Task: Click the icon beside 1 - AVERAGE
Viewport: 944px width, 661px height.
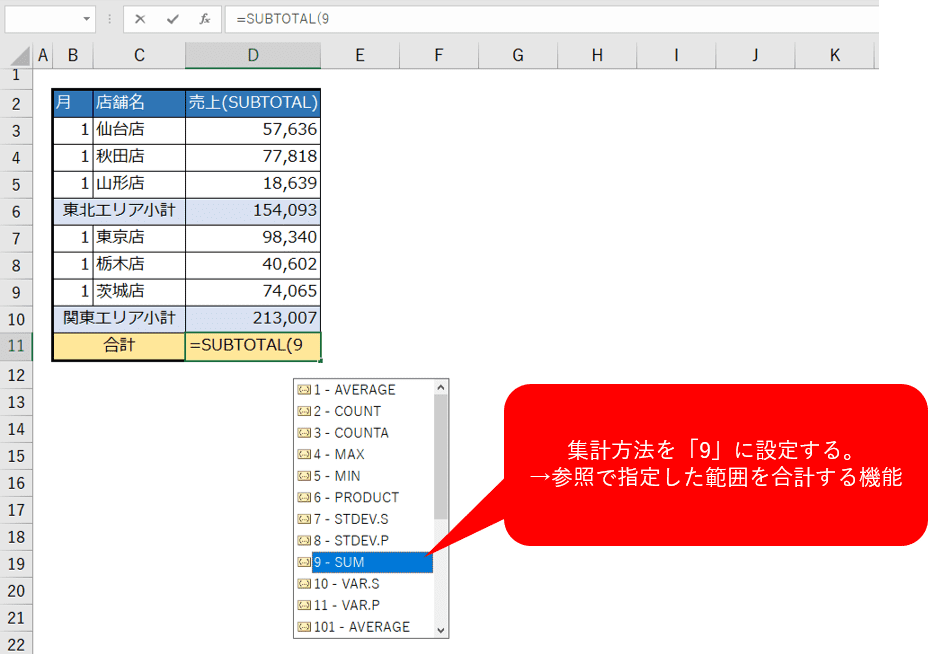Action: tap(304, 389)
